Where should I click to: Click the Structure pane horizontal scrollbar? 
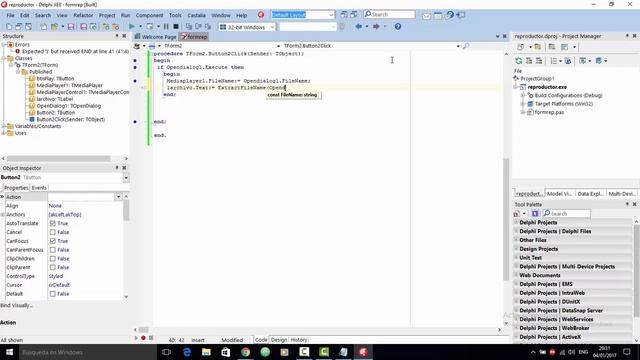pyautogui.click(x=58, y=158)
